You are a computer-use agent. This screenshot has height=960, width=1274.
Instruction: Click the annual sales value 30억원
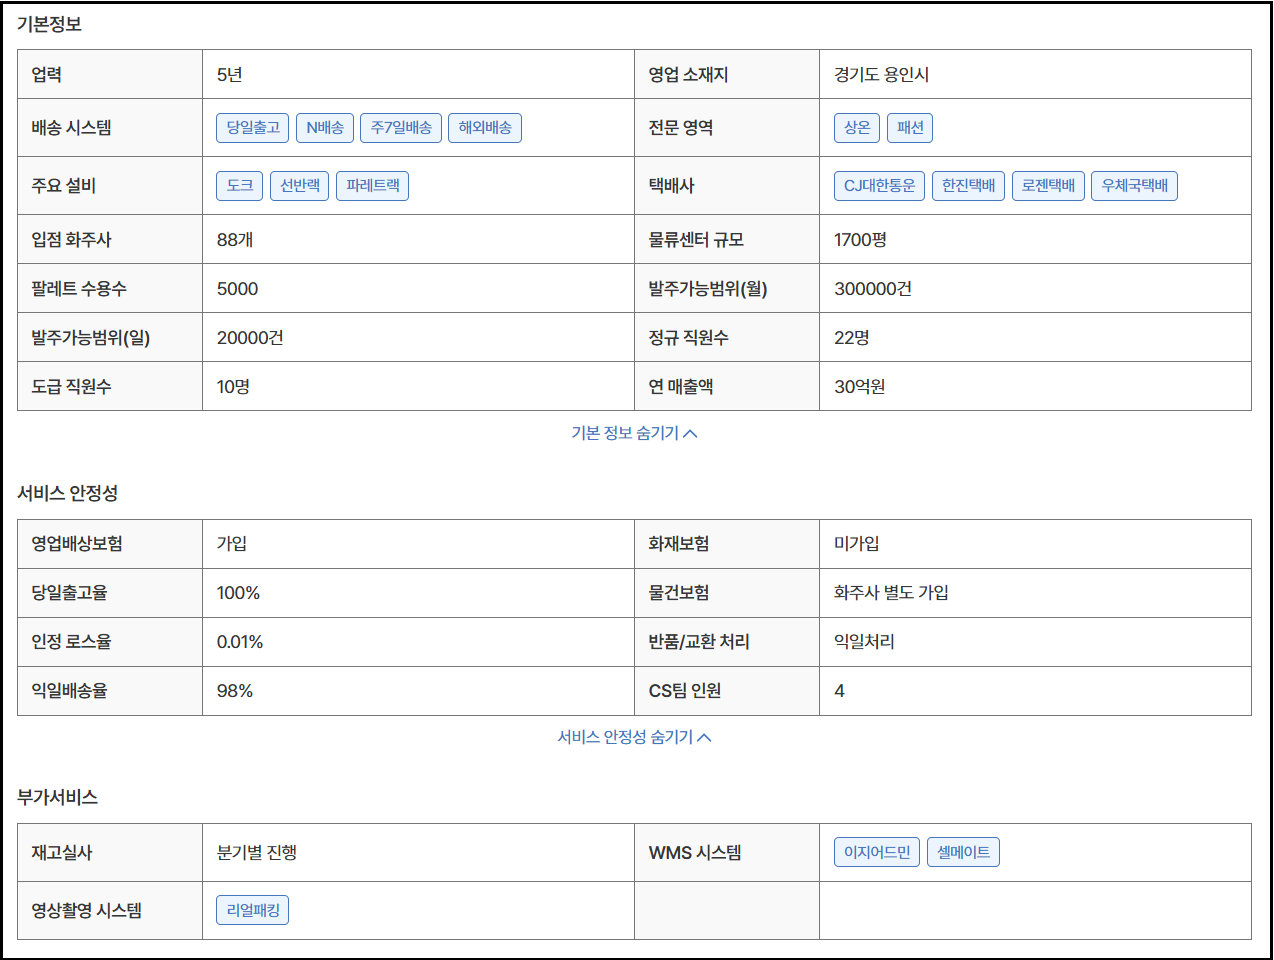point(860,387)
